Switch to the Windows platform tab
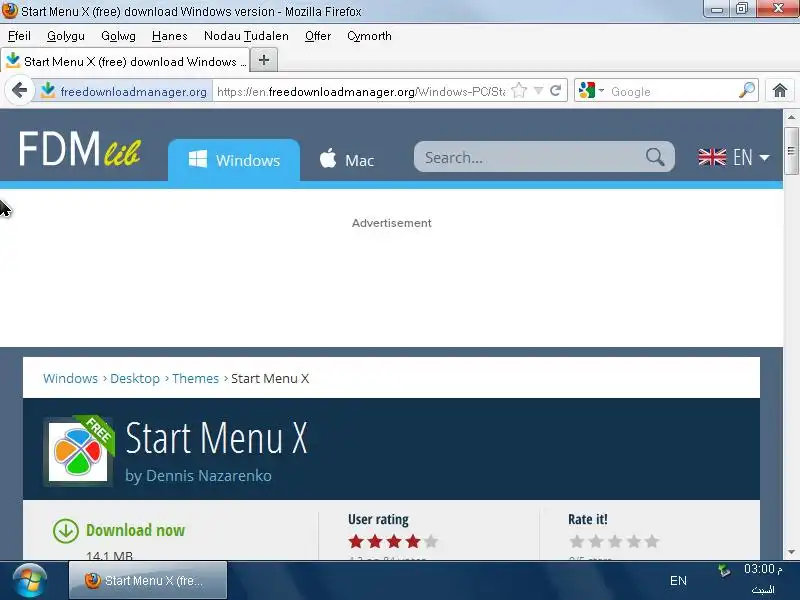The image size is (800, 600). coord(234,160)
